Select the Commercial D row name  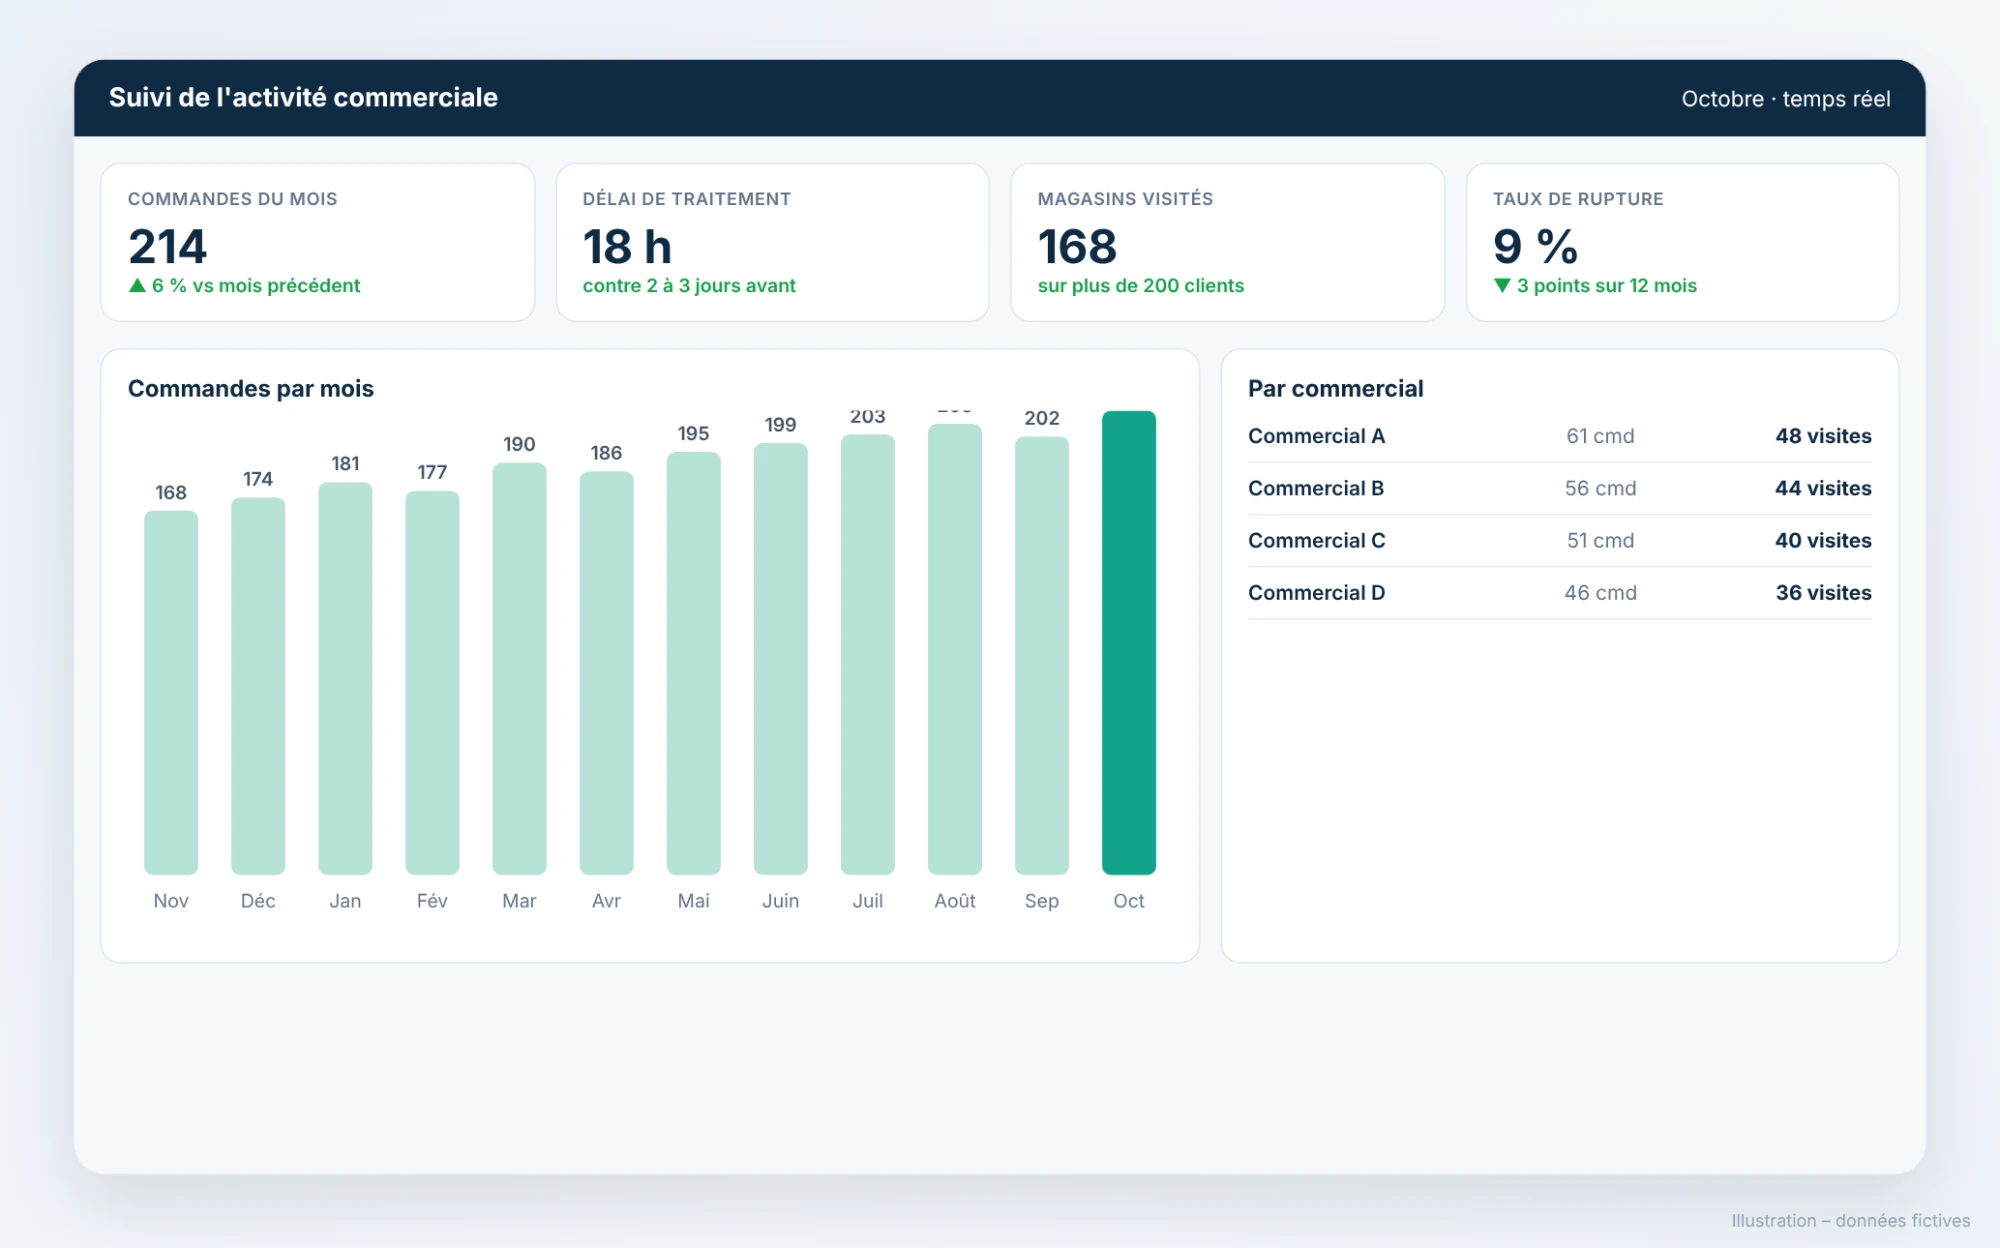(1316, 592)
